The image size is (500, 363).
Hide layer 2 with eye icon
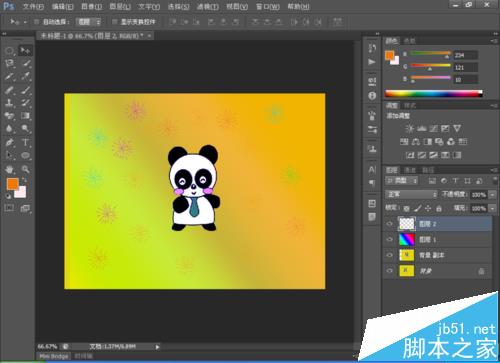pos(390,224)
